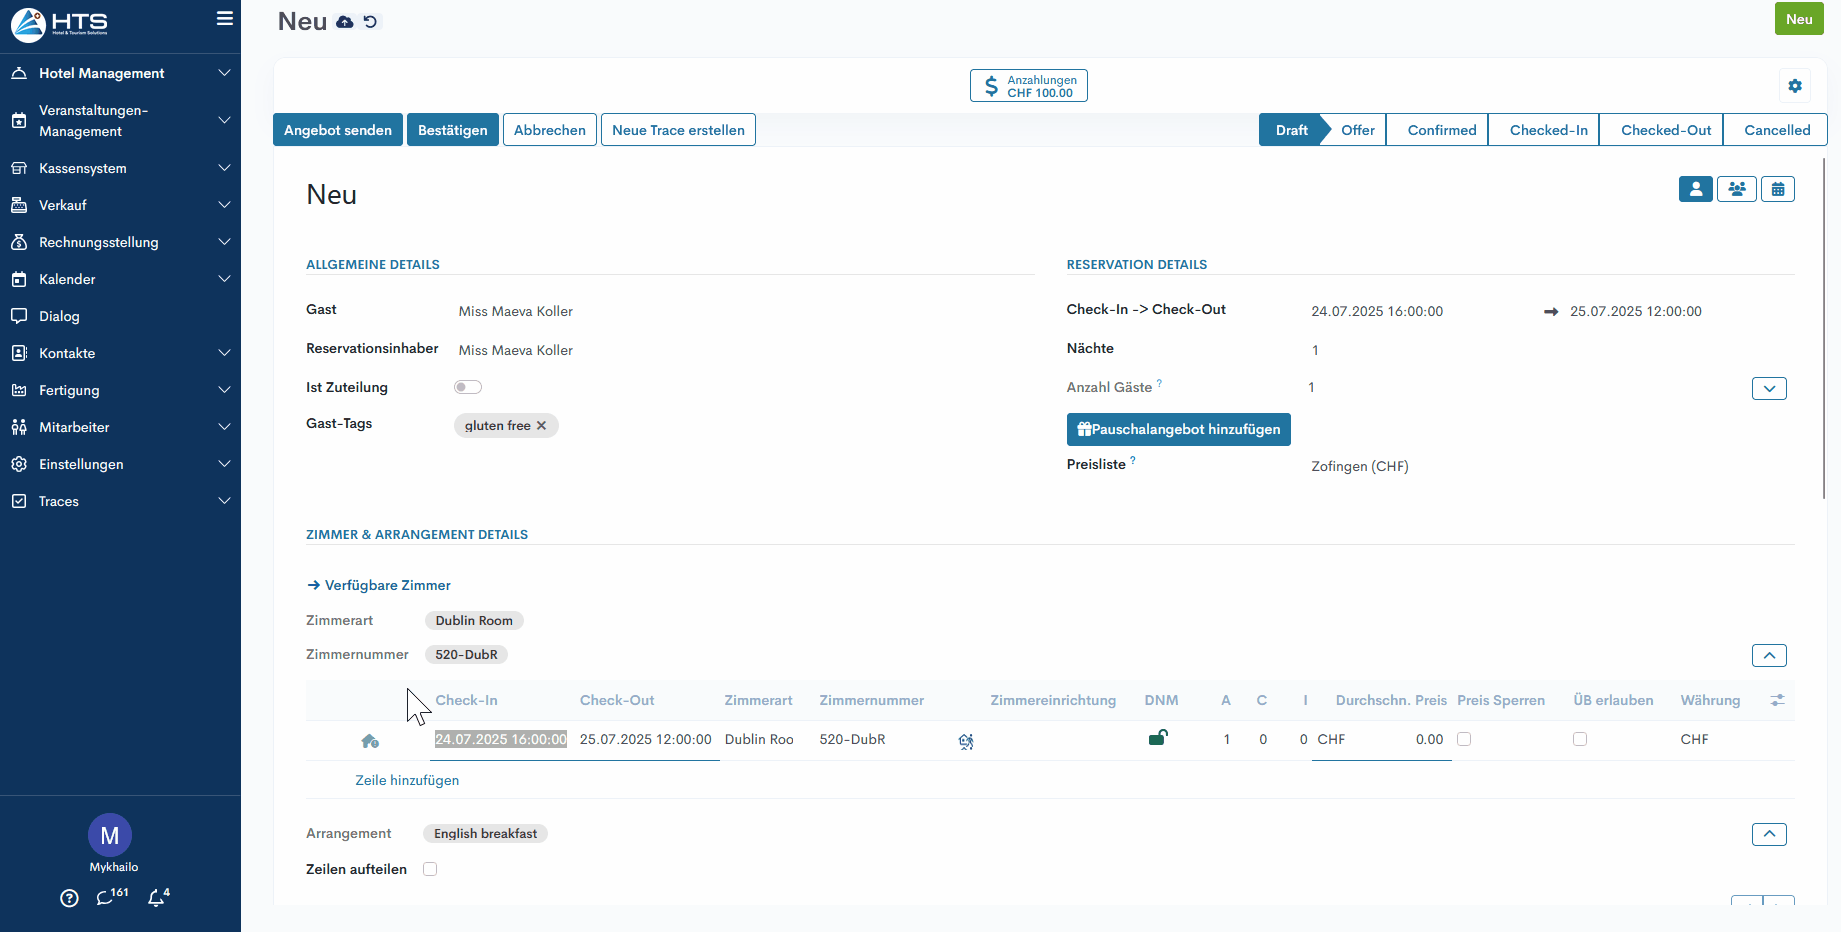Open the notifications bell icon
The width and height of the screenshot is (1841, 932).
[157, 898]
